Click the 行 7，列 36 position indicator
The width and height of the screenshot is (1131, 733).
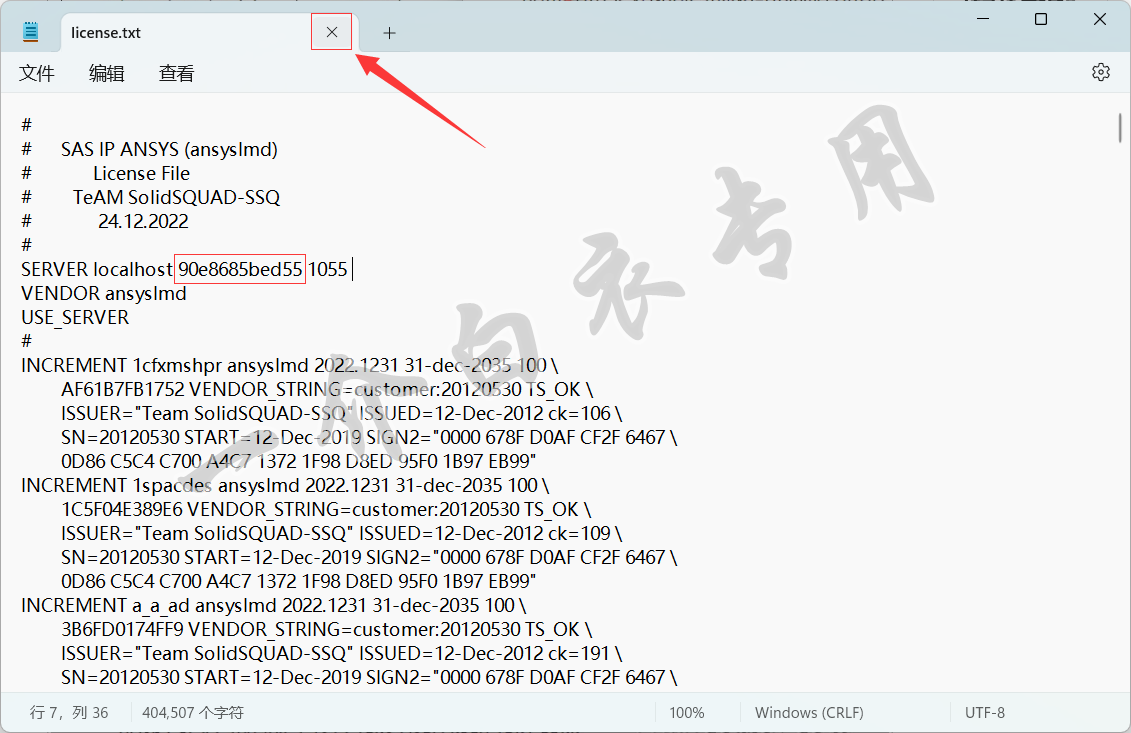pos(69,713)
